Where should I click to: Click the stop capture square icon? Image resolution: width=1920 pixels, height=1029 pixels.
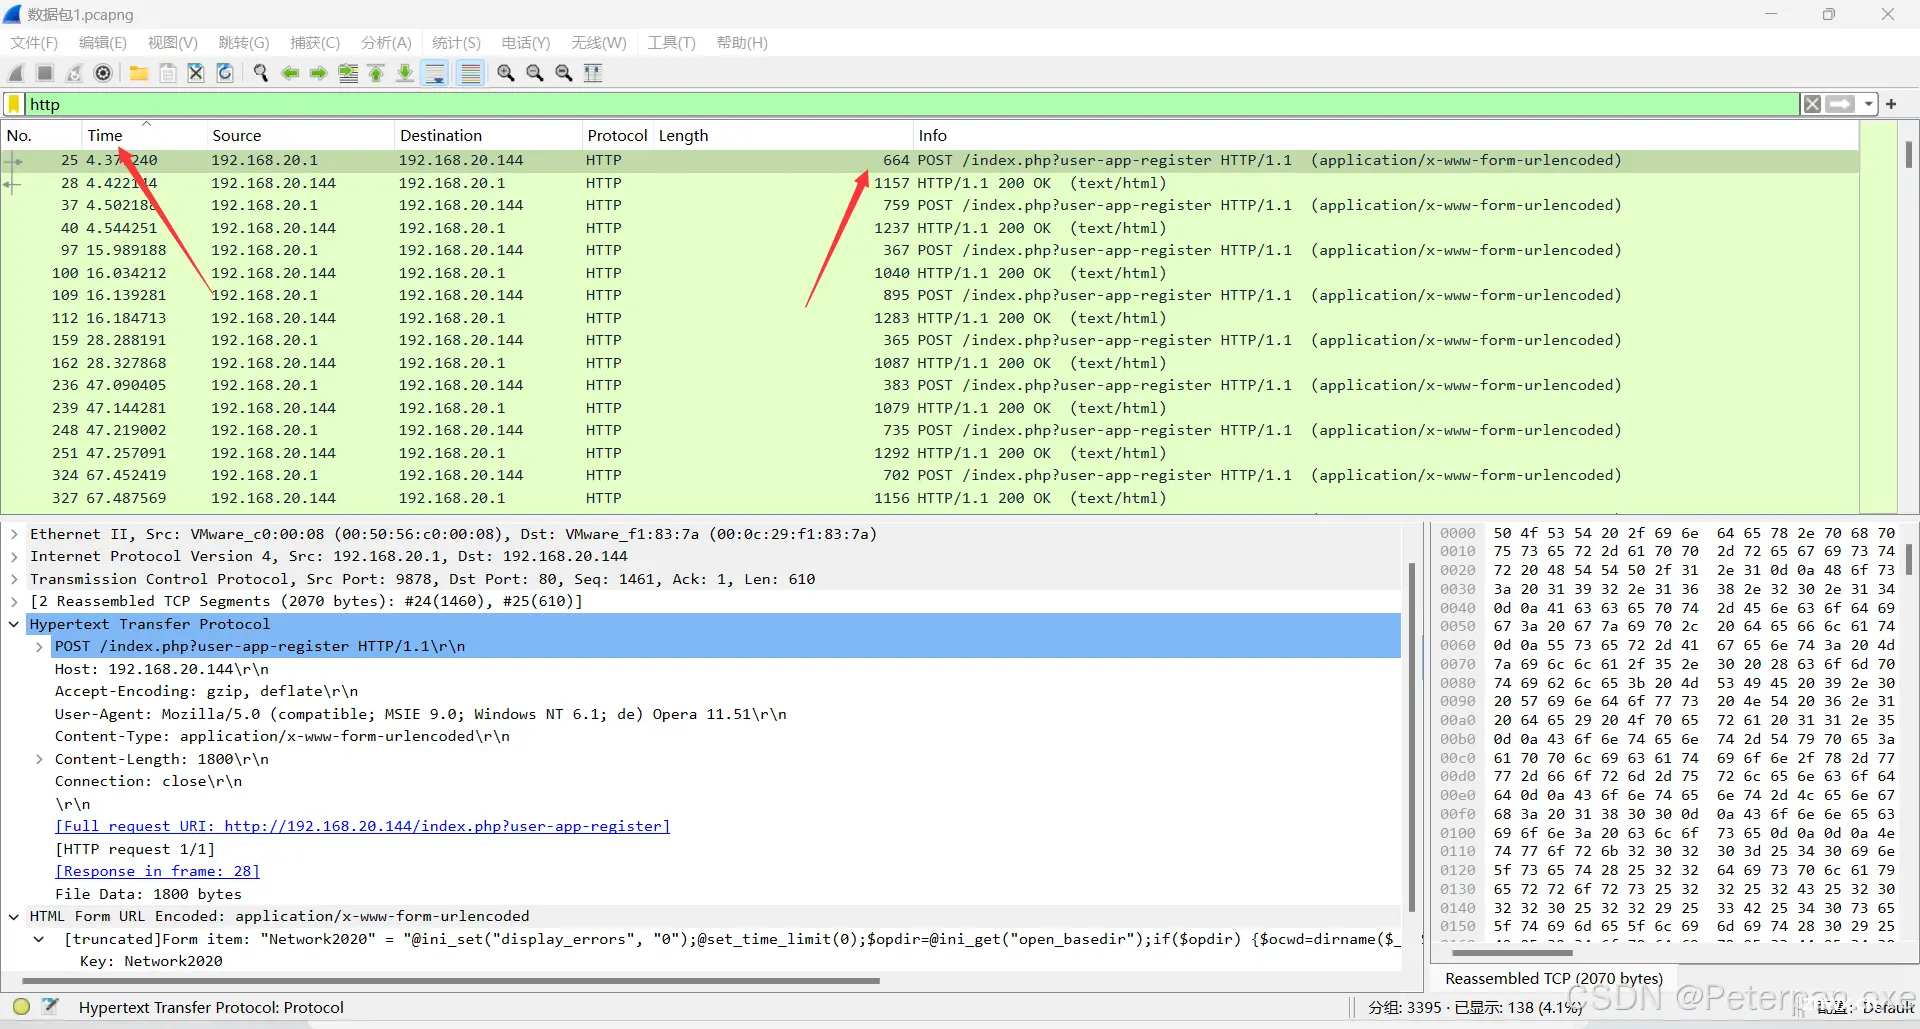click(x=45, y=73)
